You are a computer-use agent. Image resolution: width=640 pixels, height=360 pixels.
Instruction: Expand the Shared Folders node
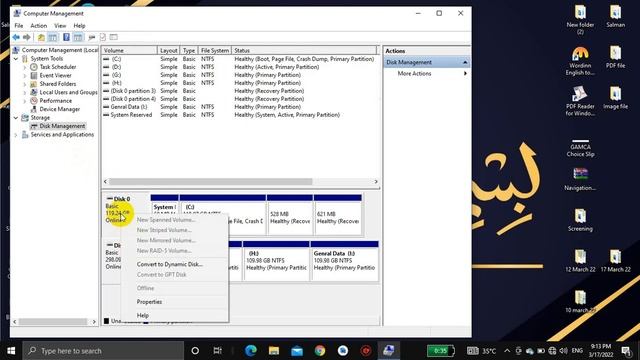(25, 84)
